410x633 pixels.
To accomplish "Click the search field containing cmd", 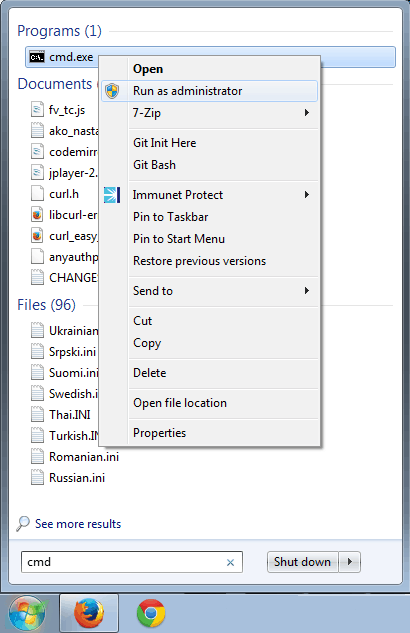I will (132, 562).
